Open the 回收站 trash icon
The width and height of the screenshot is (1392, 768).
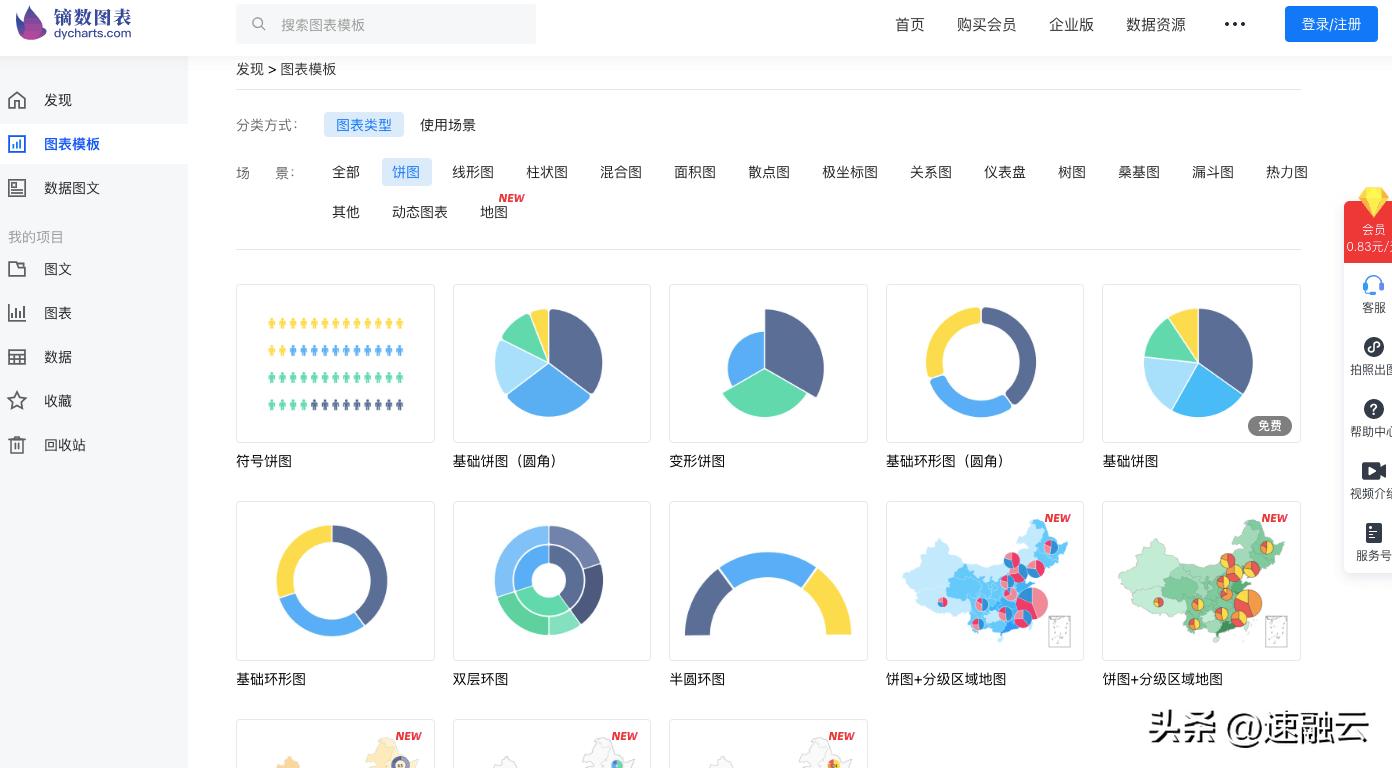17,444
